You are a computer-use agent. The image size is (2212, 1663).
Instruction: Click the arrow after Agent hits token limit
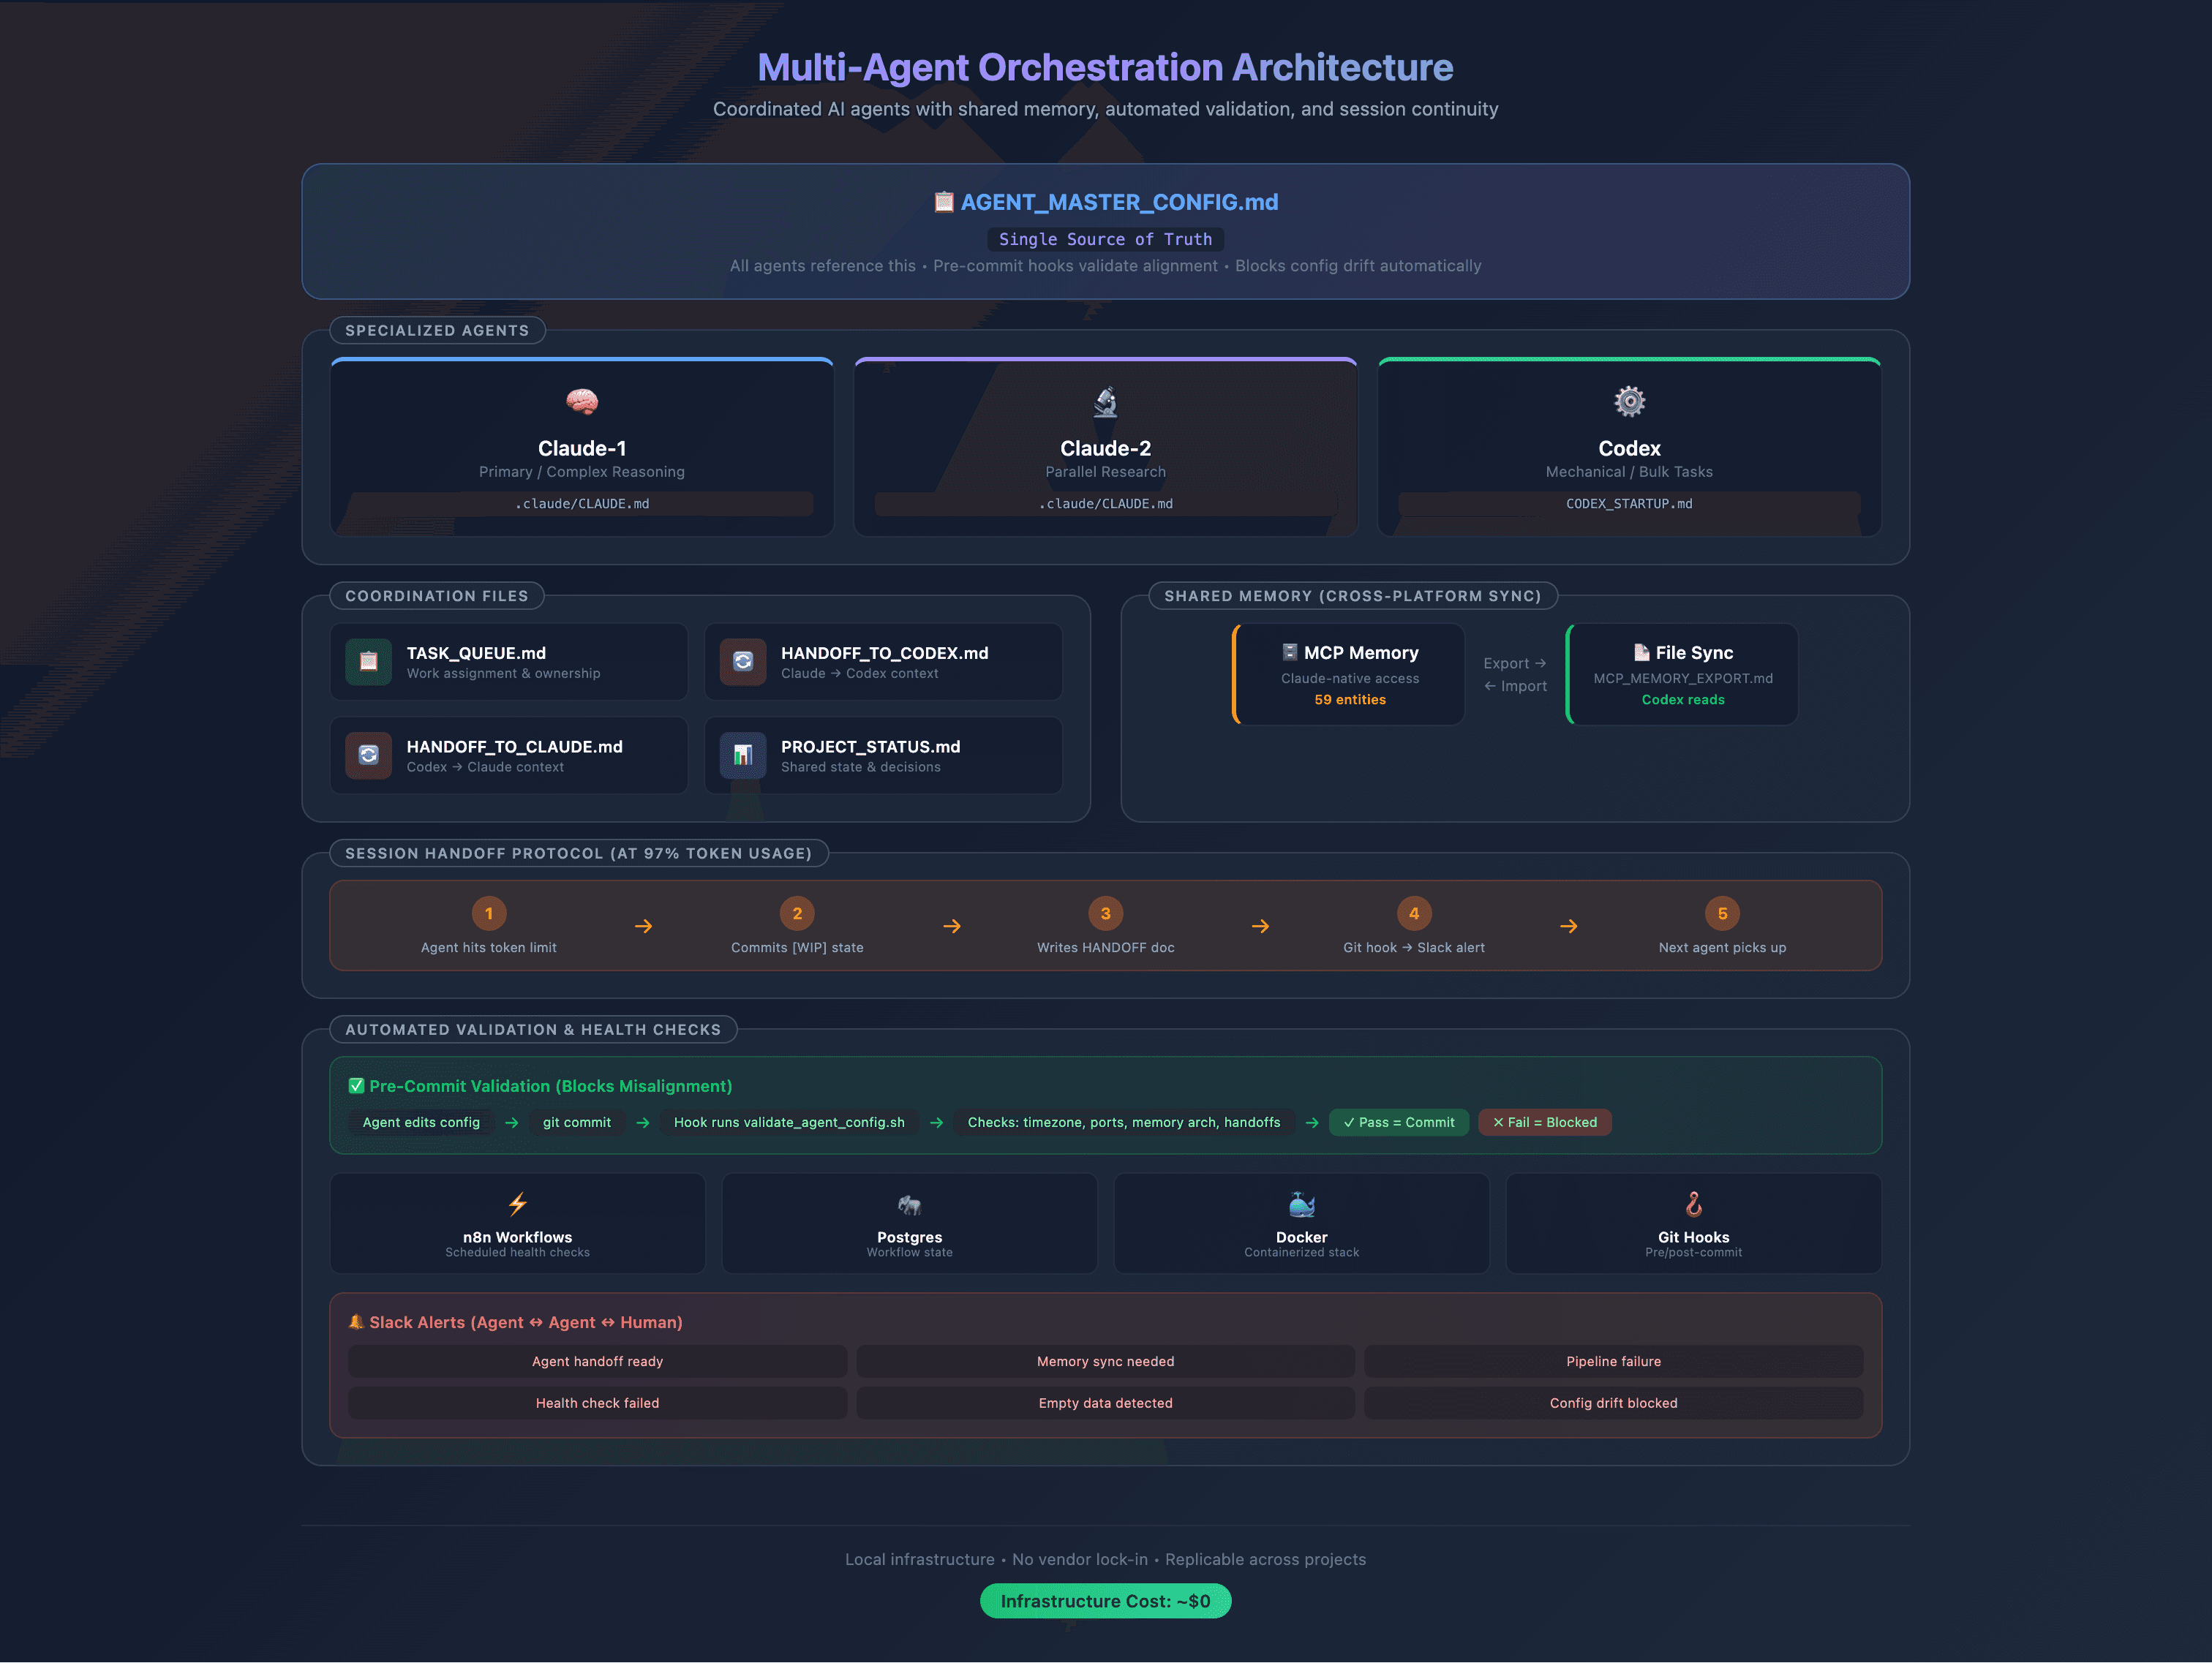[643, 926]
